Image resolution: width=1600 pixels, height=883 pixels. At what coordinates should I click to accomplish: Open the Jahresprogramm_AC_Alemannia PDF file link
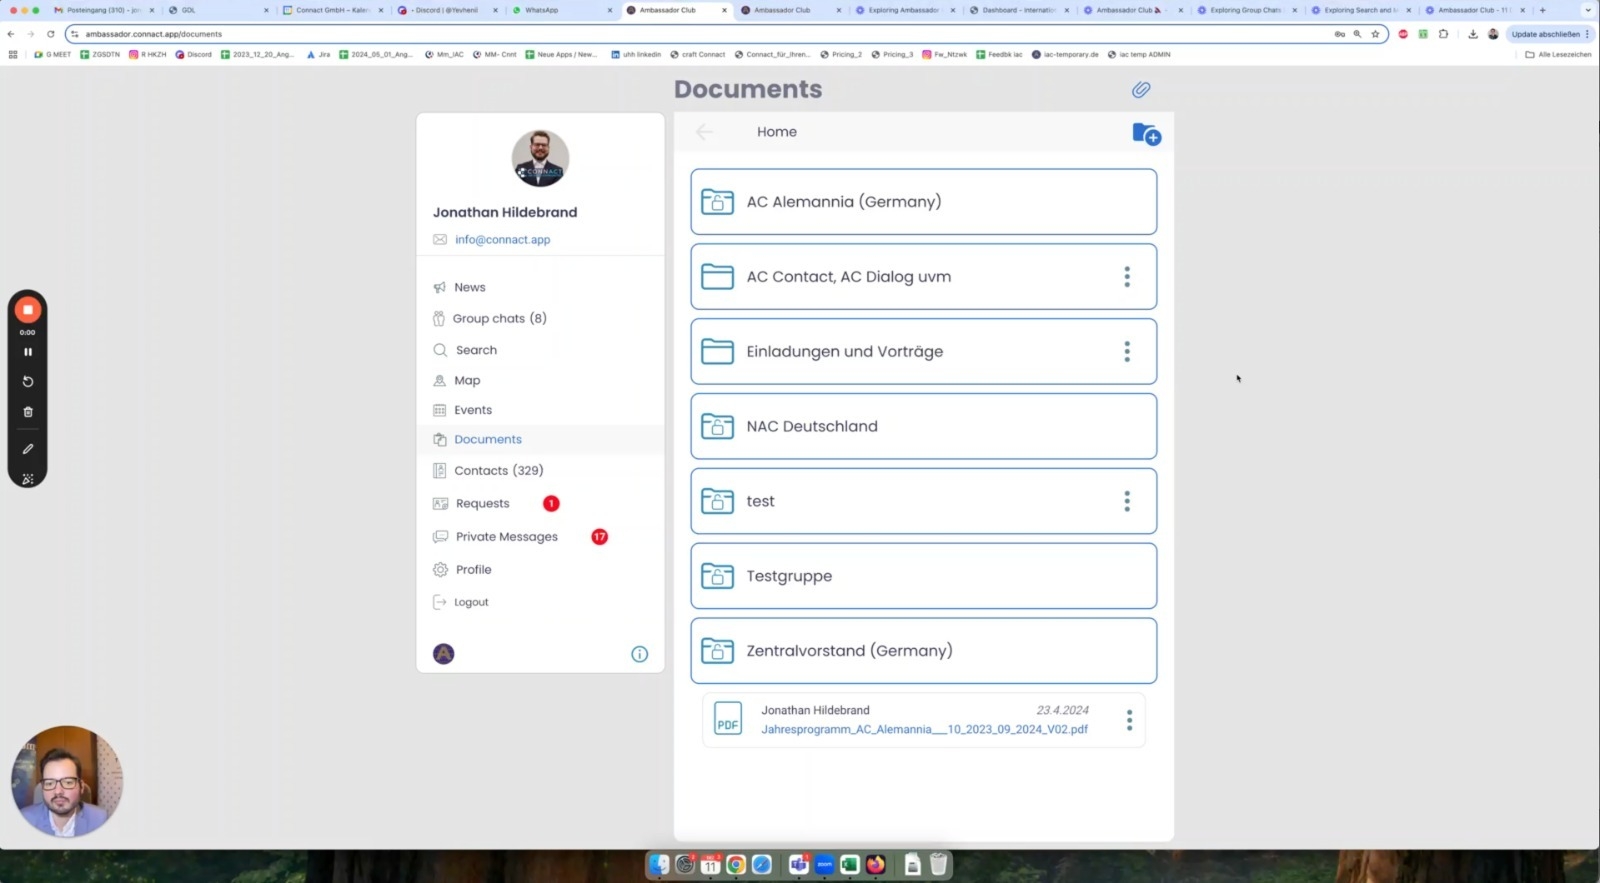pos(924,730)
